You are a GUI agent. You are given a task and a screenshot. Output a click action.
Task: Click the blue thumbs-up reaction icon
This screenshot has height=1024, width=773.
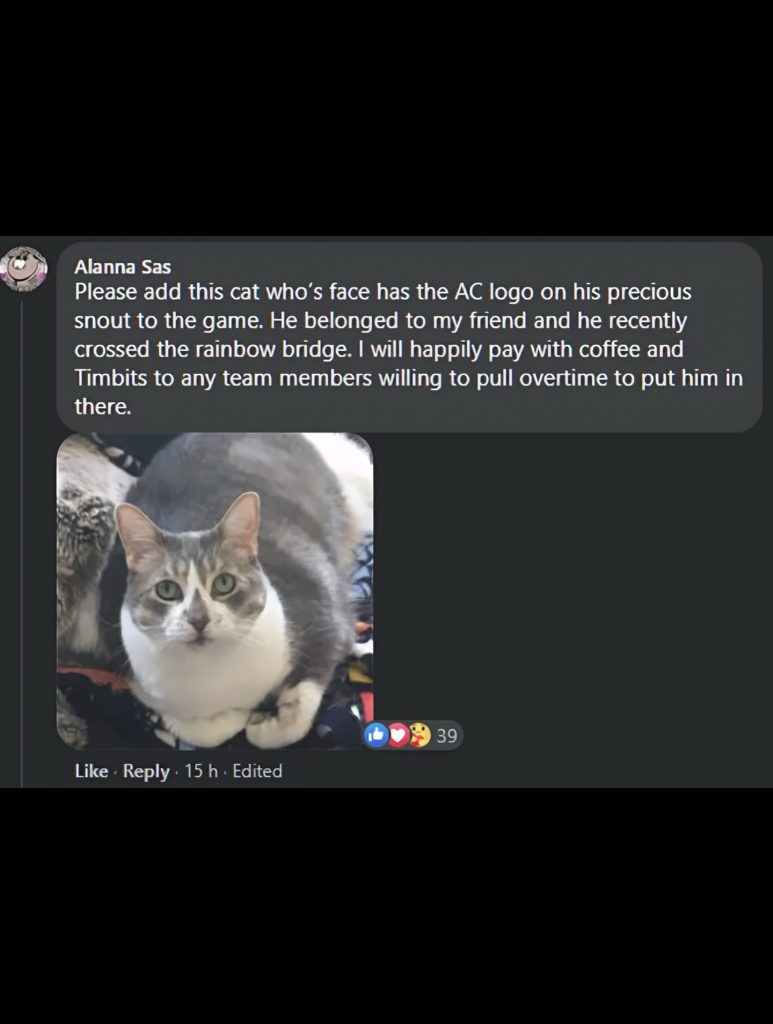[376, 735]
